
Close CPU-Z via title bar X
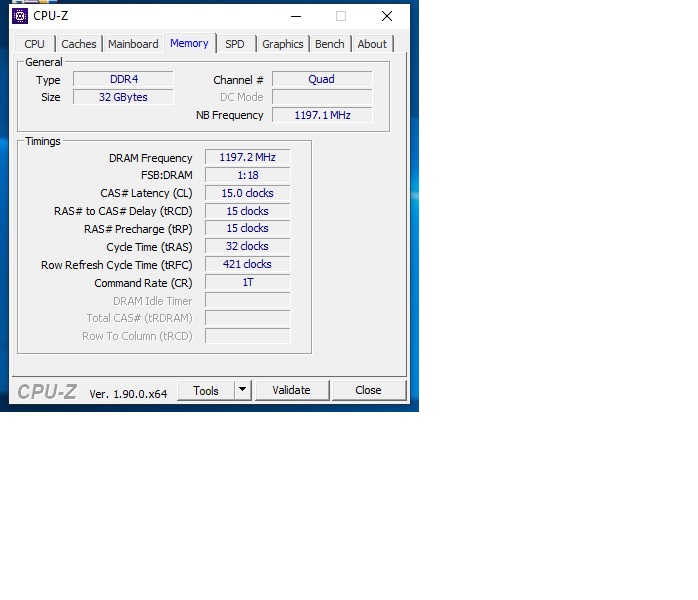coord(387,16)
